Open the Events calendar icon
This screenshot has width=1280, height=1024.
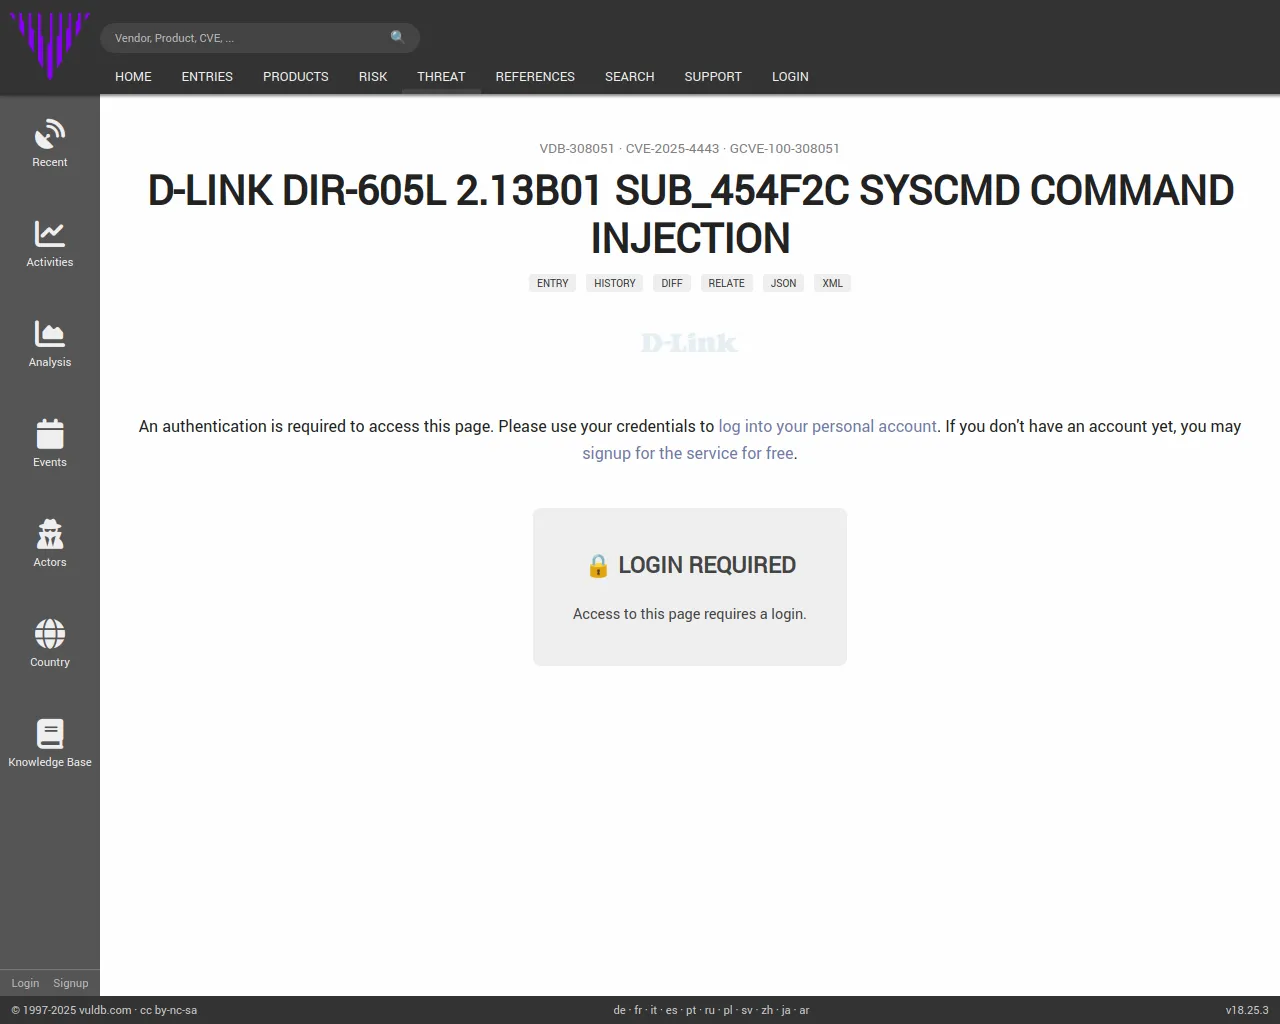tap(50, 434)
